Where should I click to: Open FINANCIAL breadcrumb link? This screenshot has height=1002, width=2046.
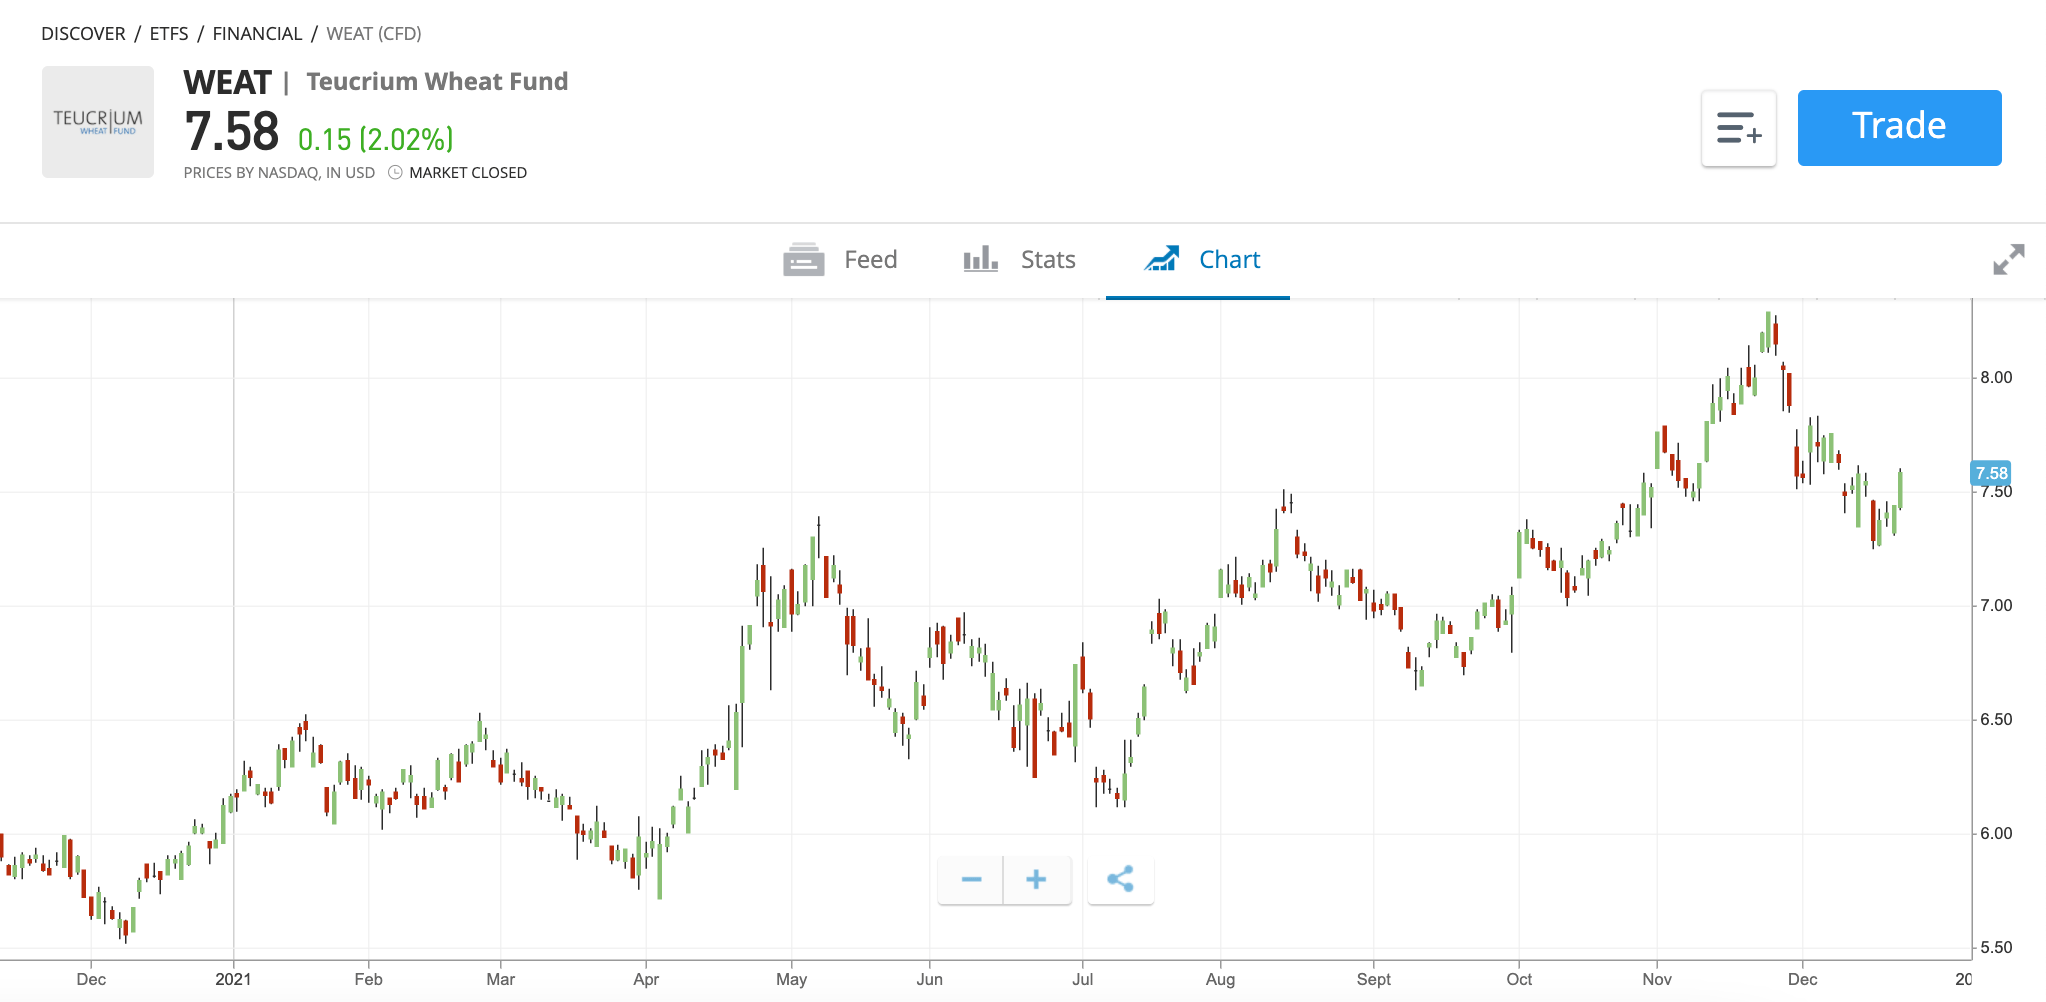(257, 34)
